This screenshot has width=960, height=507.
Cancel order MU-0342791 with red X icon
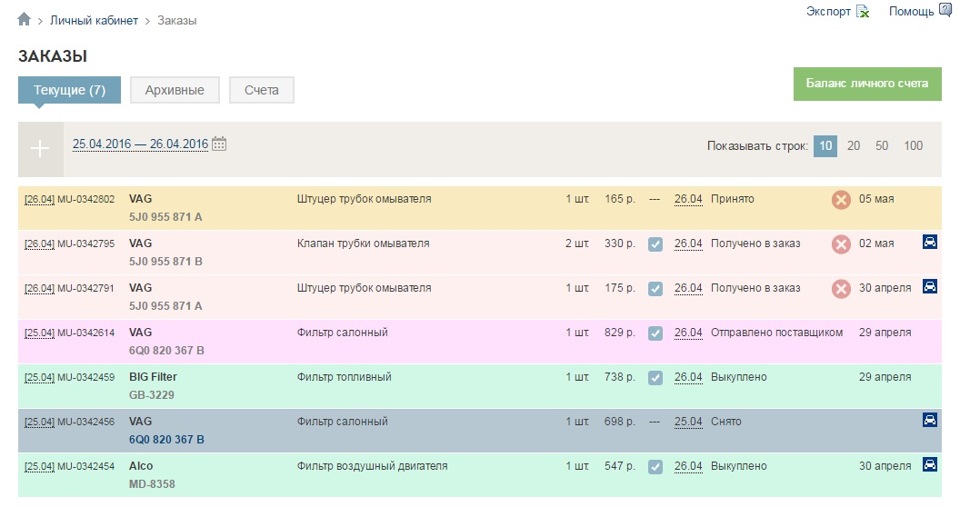[x=841, y=288]
